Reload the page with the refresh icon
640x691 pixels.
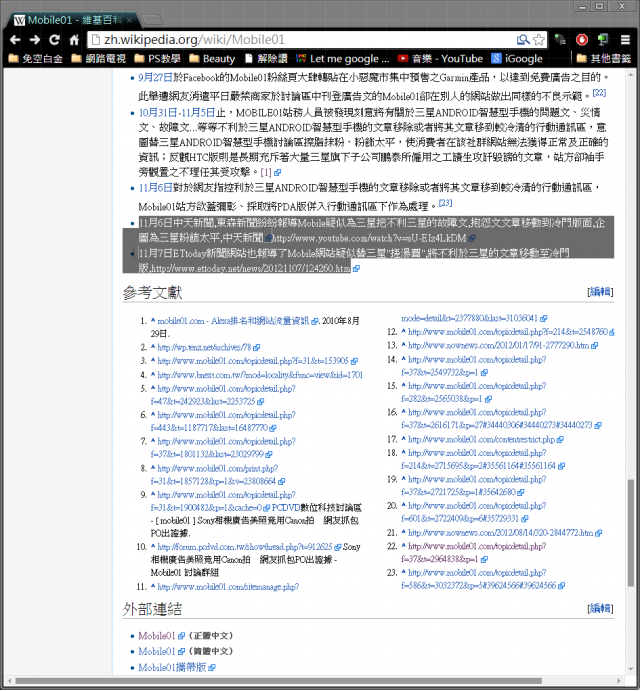[54, 40]
